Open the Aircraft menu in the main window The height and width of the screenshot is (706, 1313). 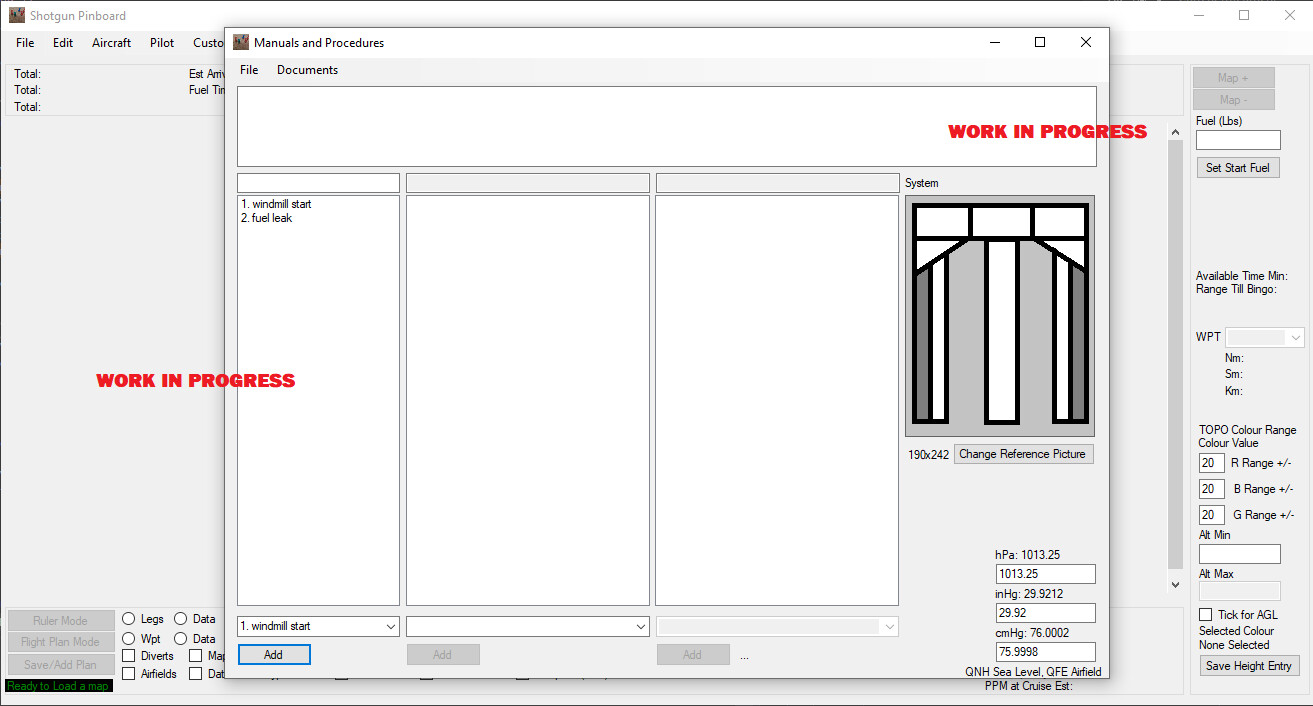pos(111,43)
